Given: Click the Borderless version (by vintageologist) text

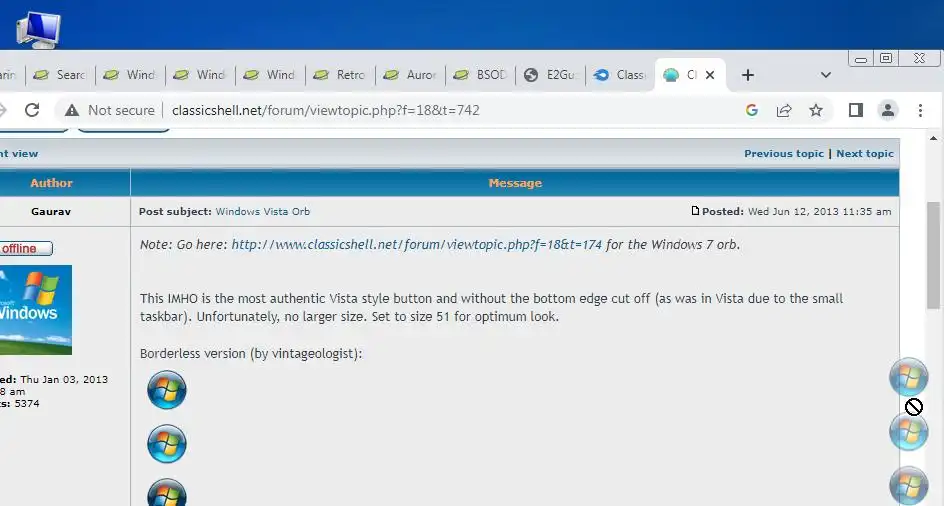Looking at the screenshot, I should click(x=251, y=354).
